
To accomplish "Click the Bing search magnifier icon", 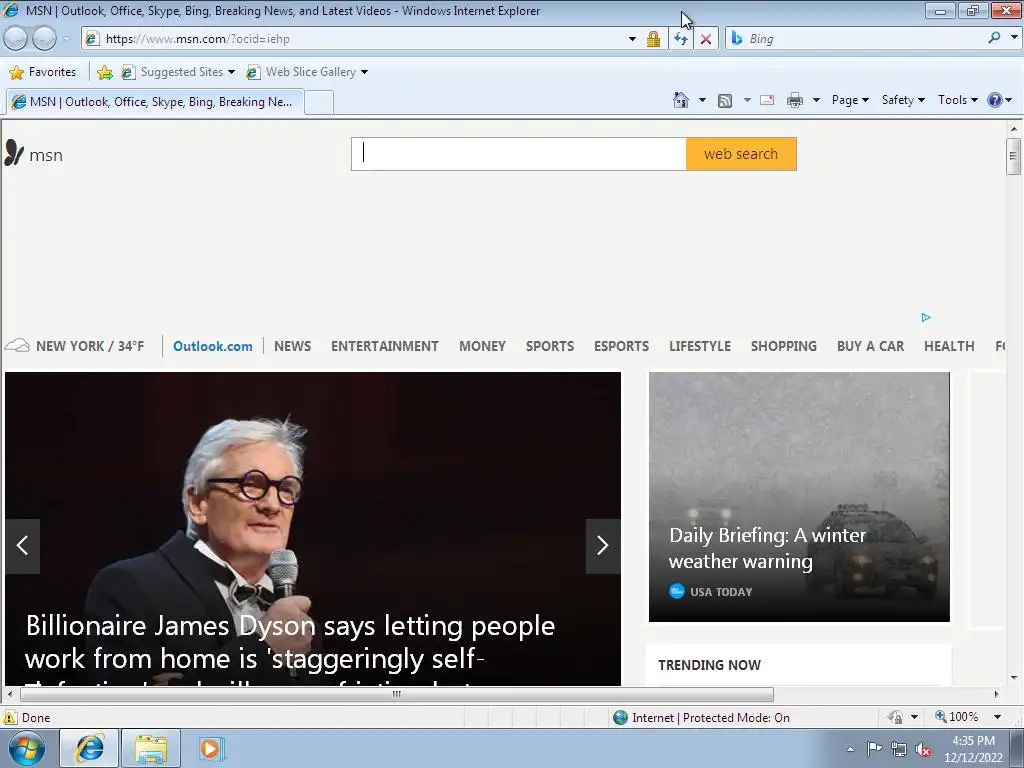I will pyautogui.click(x=994, y=38).
